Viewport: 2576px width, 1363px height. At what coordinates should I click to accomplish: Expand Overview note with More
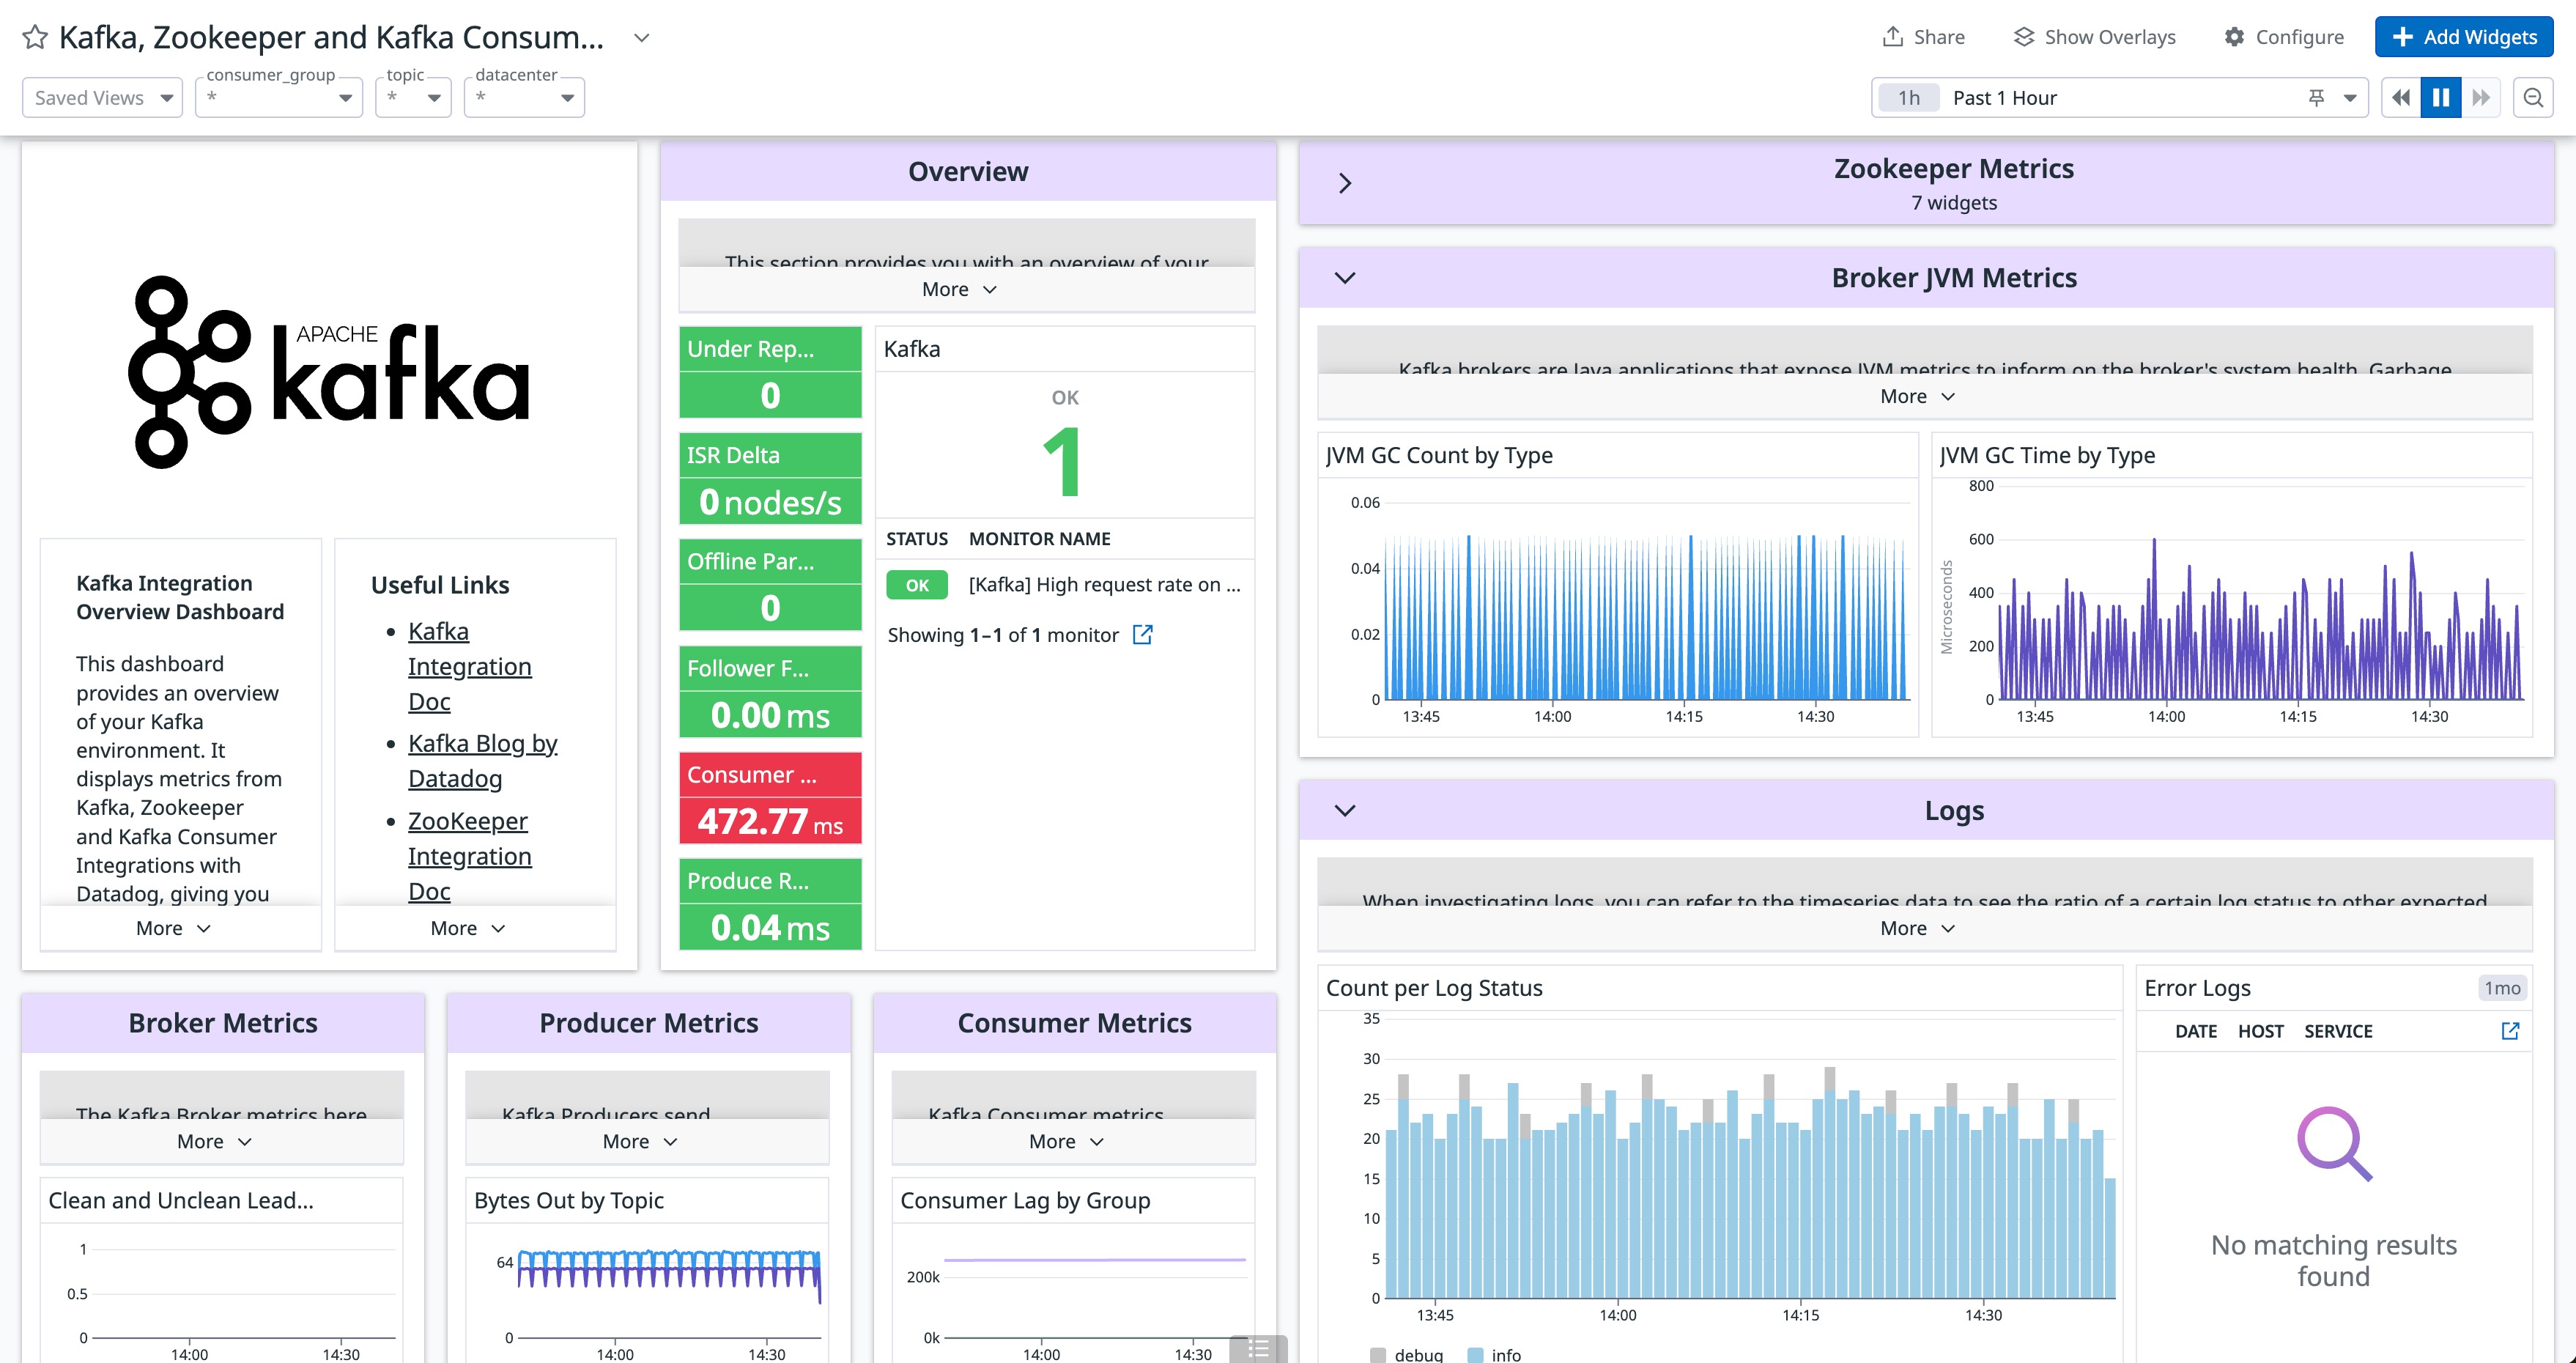(959, 289)
